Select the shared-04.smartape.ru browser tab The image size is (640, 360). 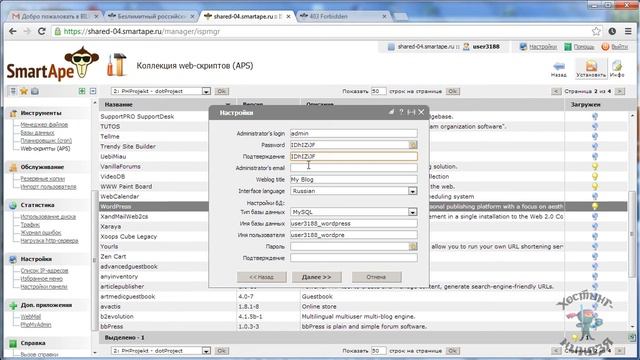click(246, 16)
